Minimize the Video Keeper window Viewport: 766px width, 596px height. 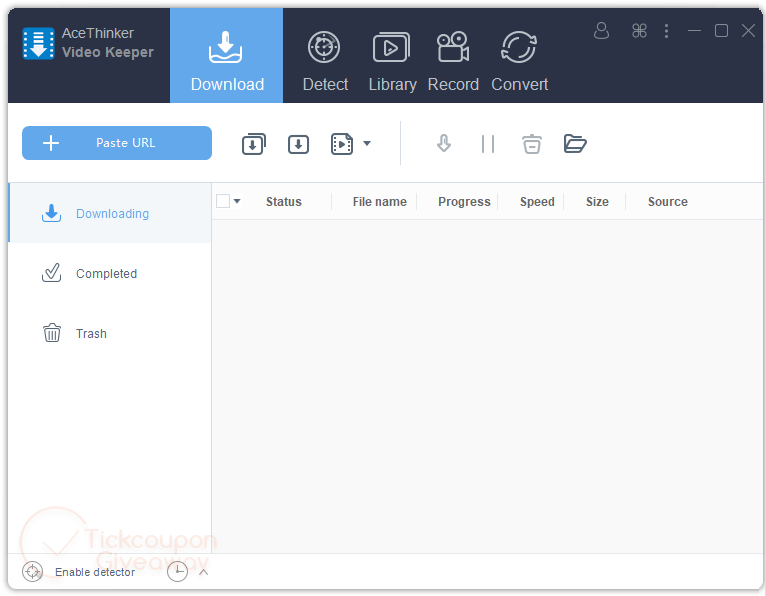[x=694, y=31]
